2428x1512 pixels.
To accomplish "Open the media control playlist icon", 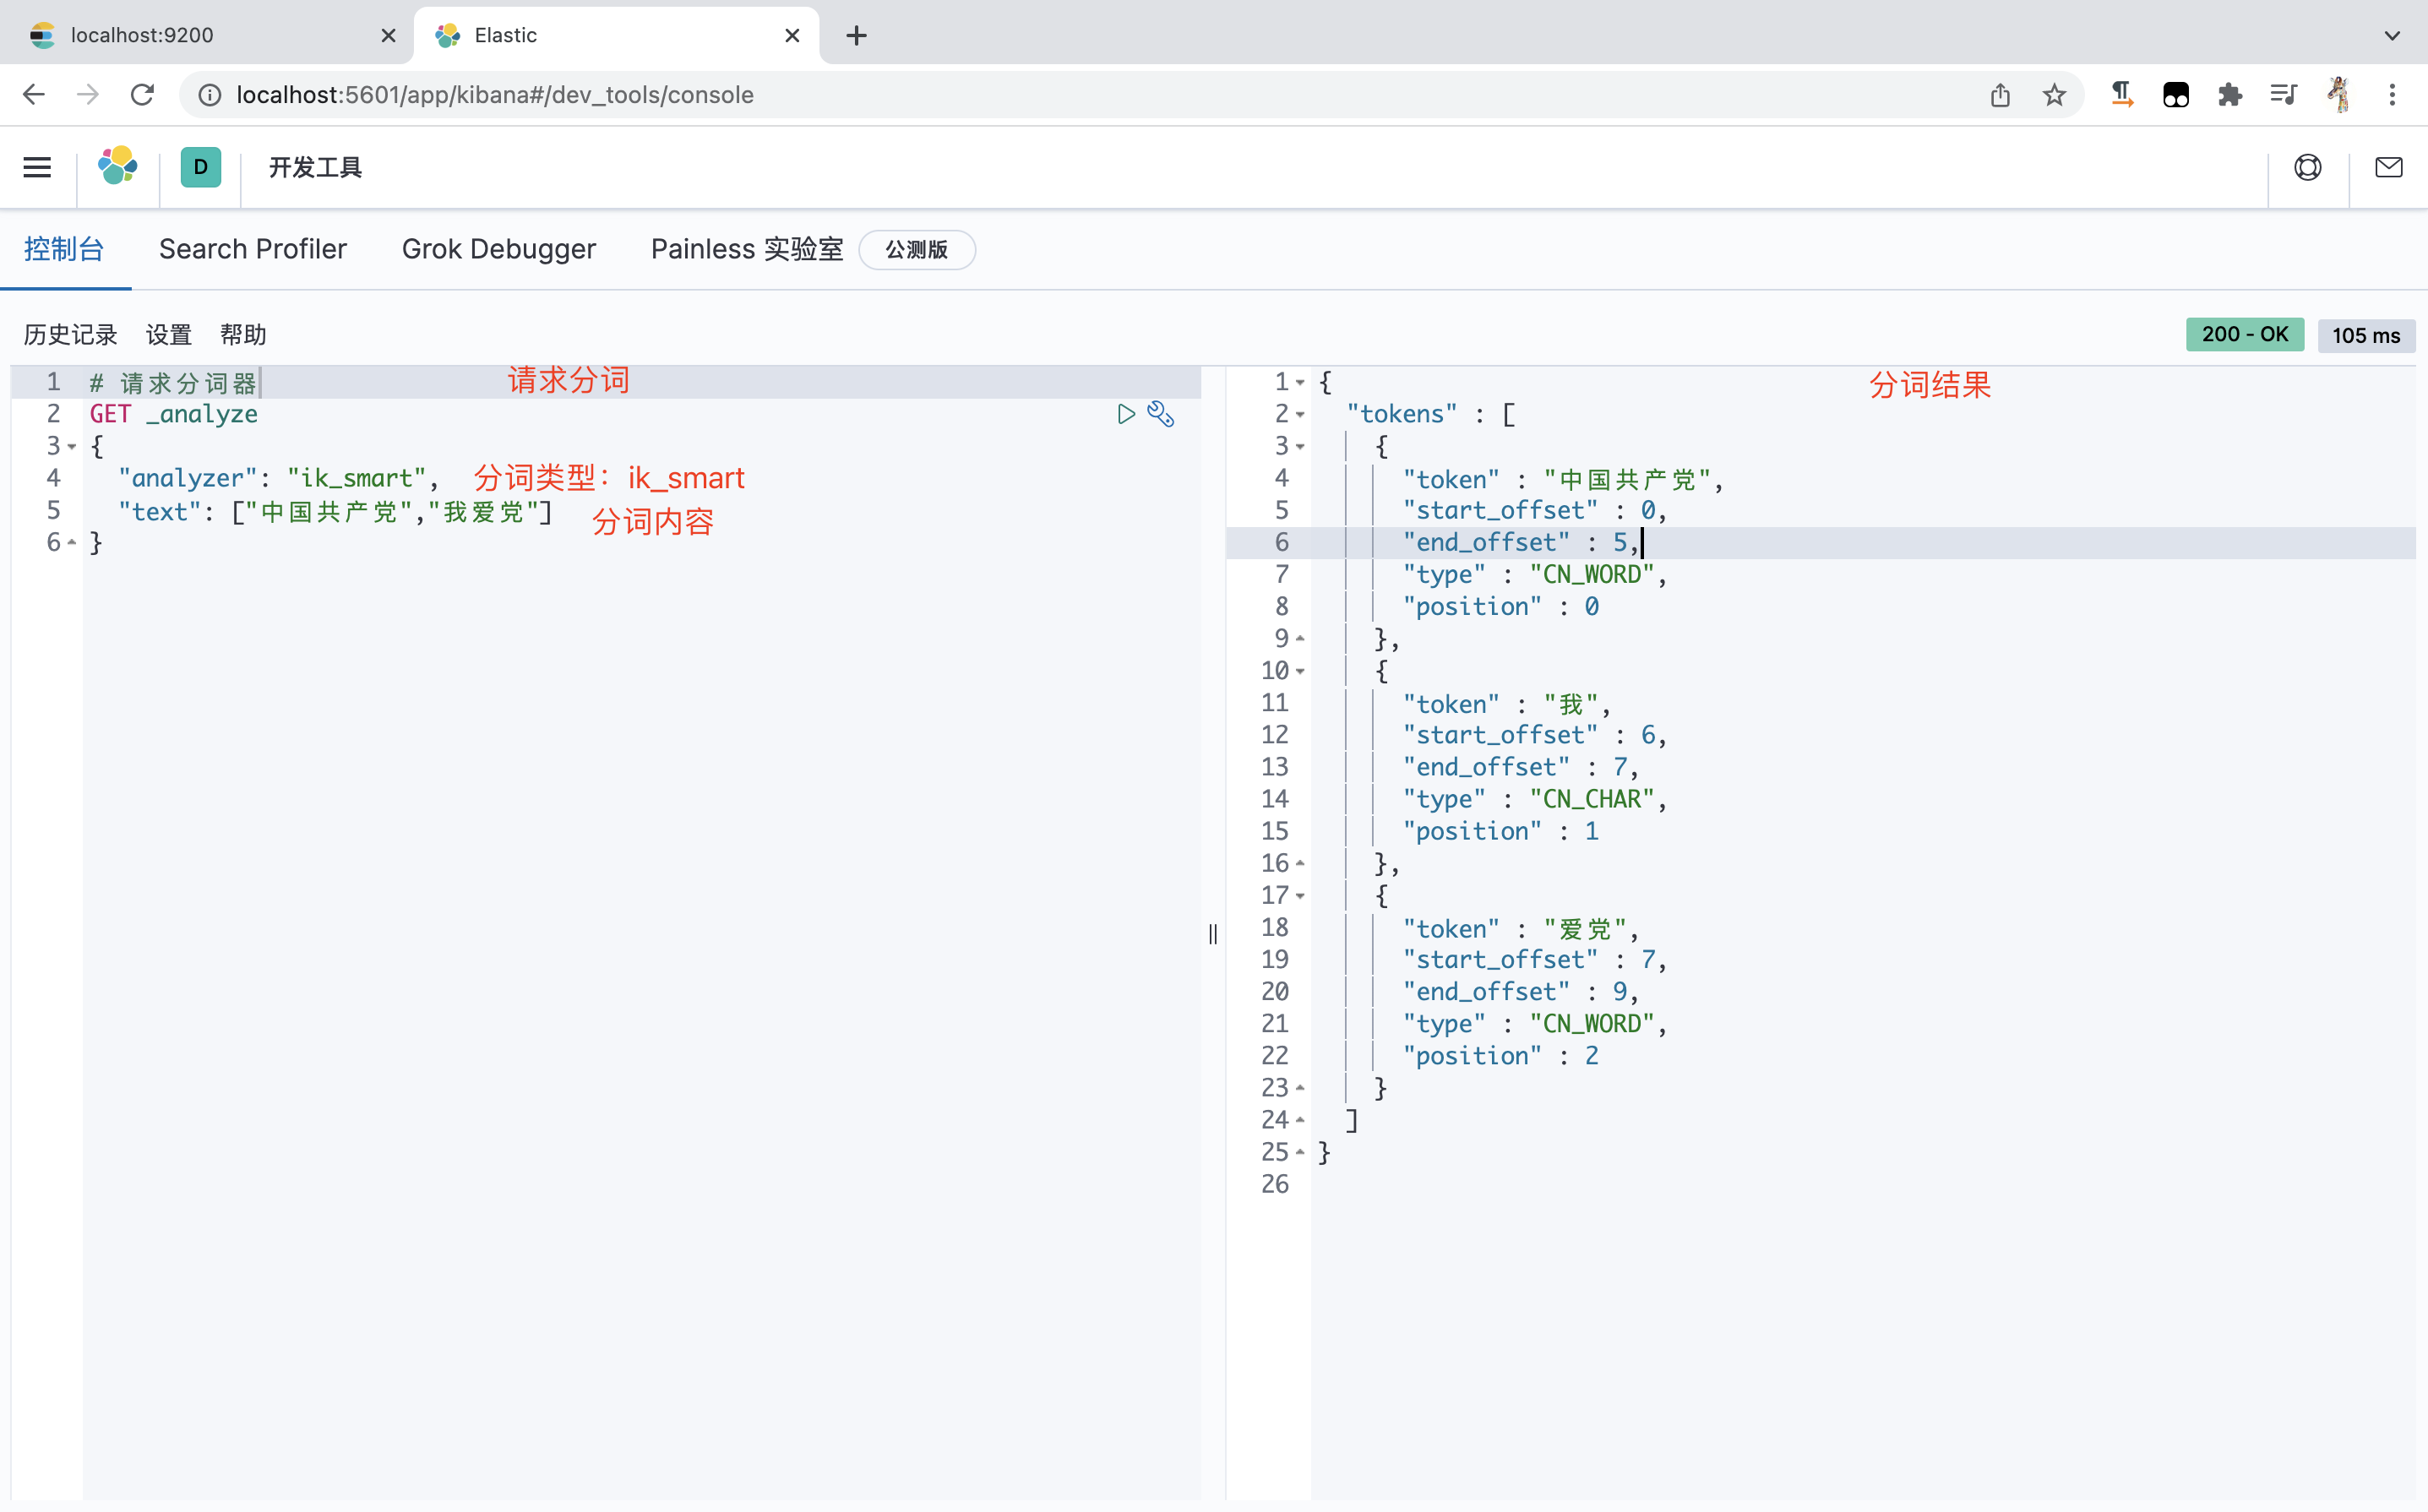I will point(2284,94).
